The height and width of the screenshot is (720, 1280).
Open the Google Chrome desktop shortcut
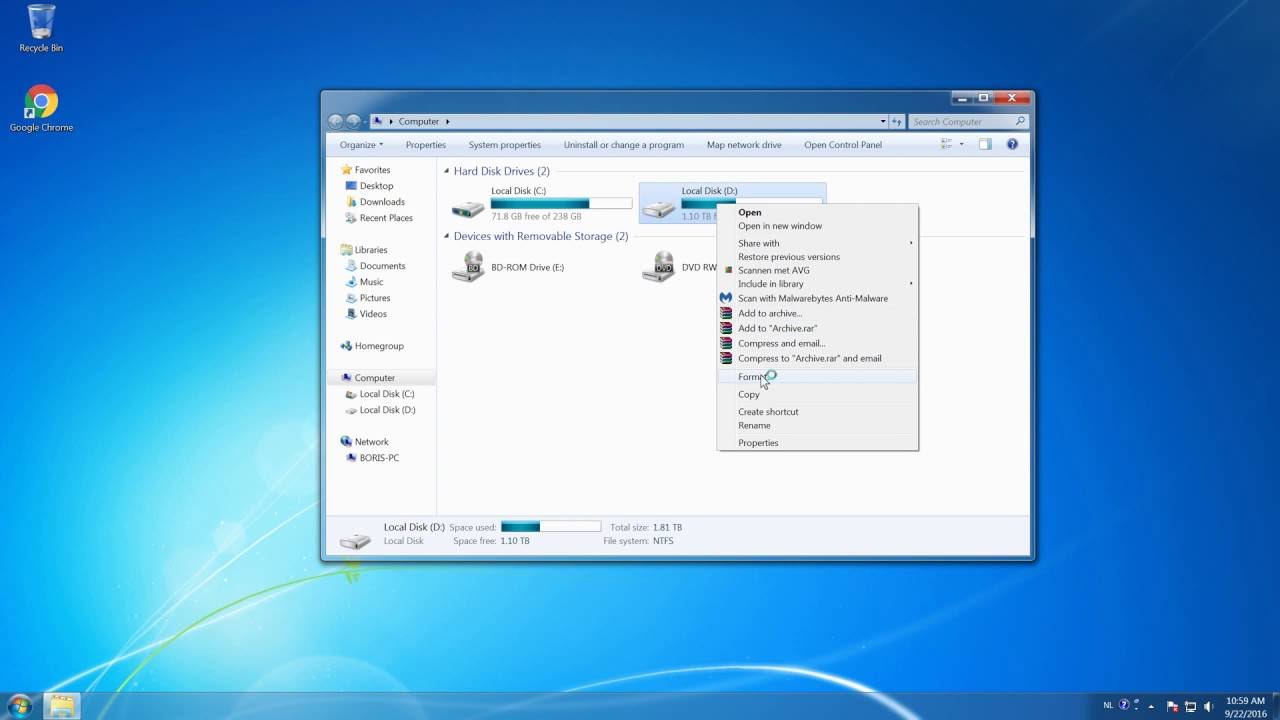(x=41, y=108)
